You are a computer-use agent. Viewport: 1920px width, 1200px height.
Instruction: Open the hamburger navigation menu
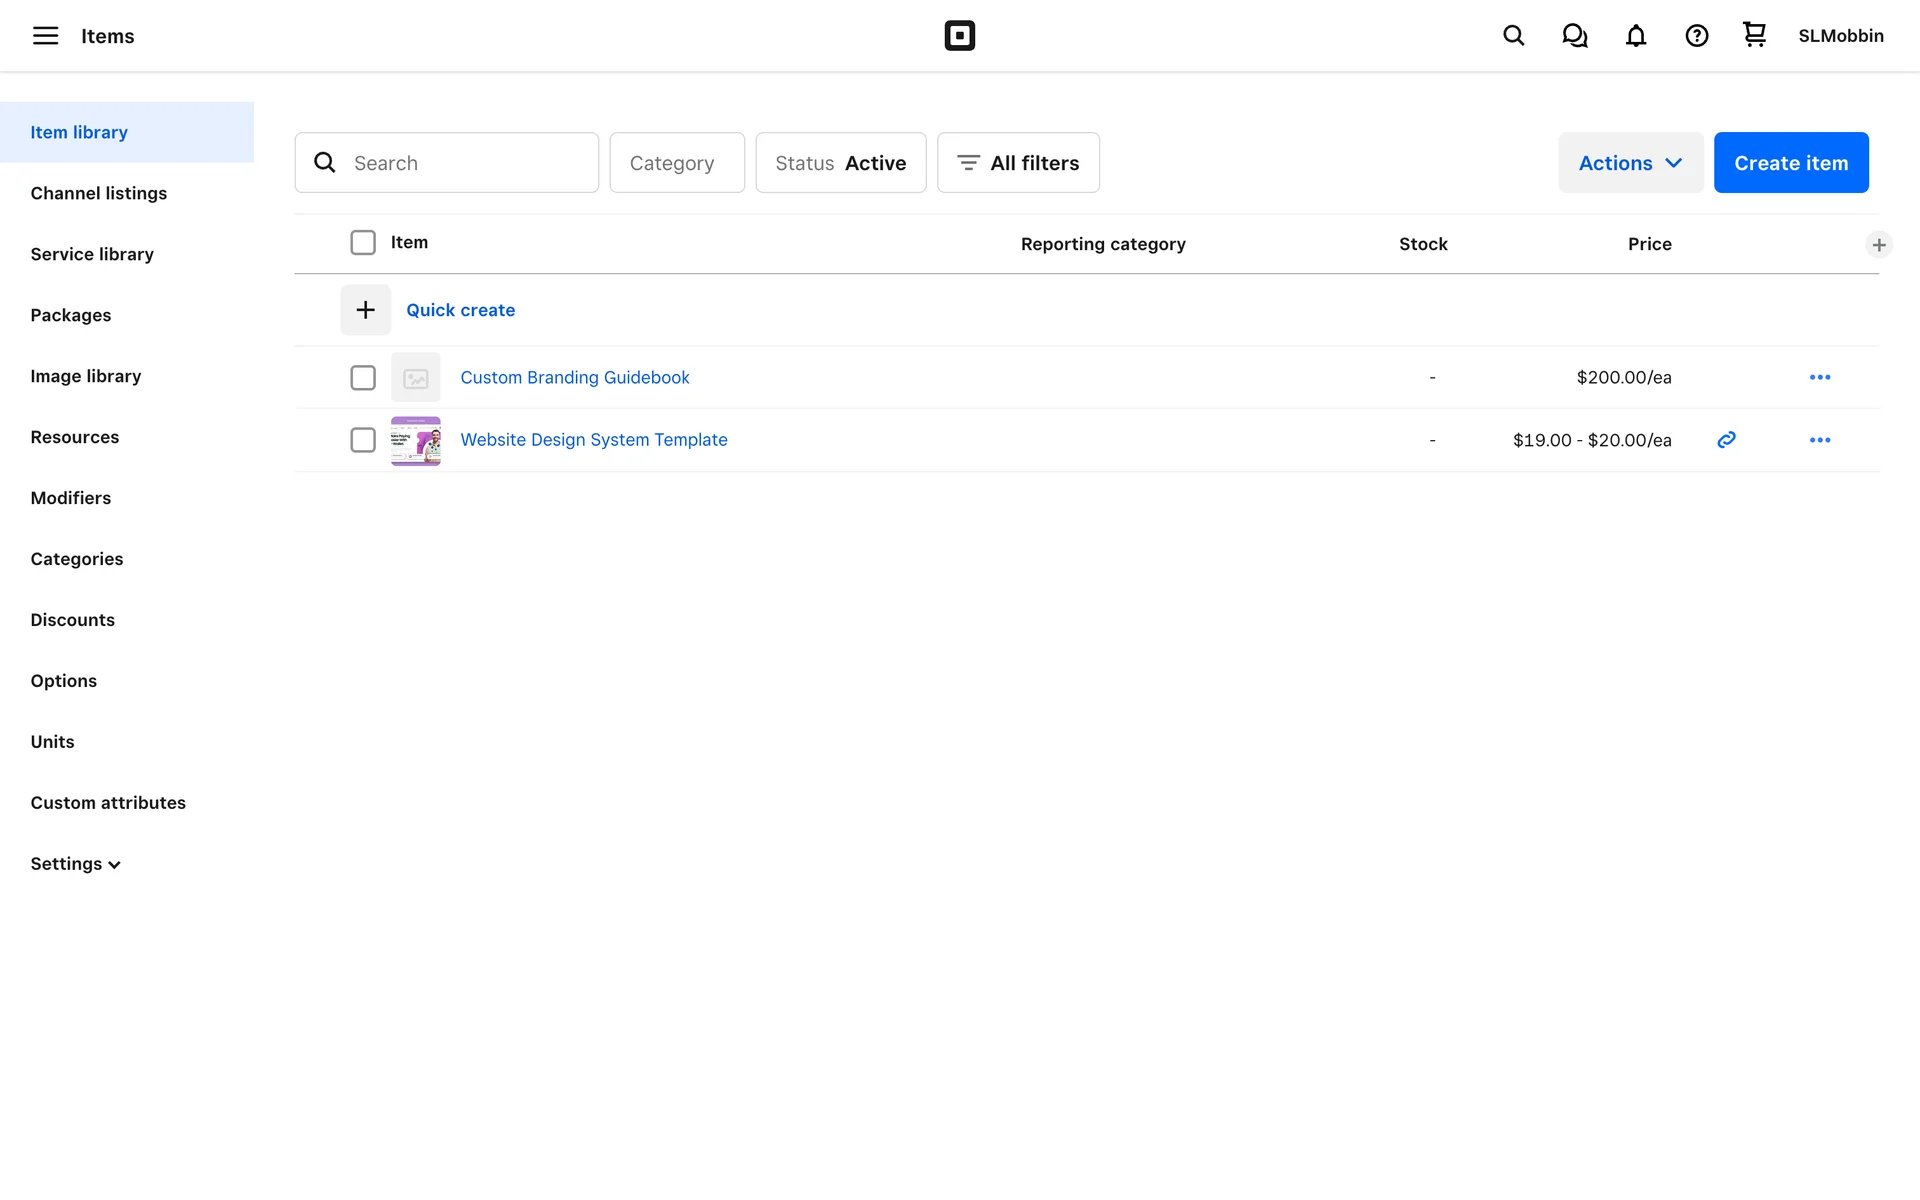pos(45,36)
